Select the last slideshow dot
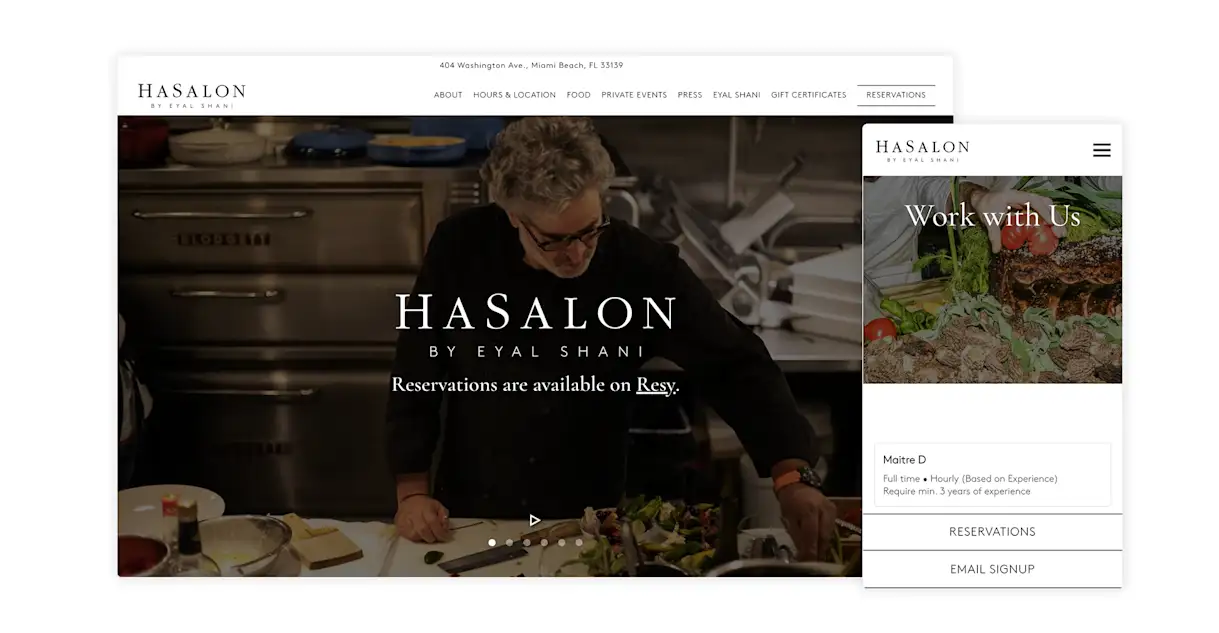Screen dimensions: 1219x633 [579, 543]
